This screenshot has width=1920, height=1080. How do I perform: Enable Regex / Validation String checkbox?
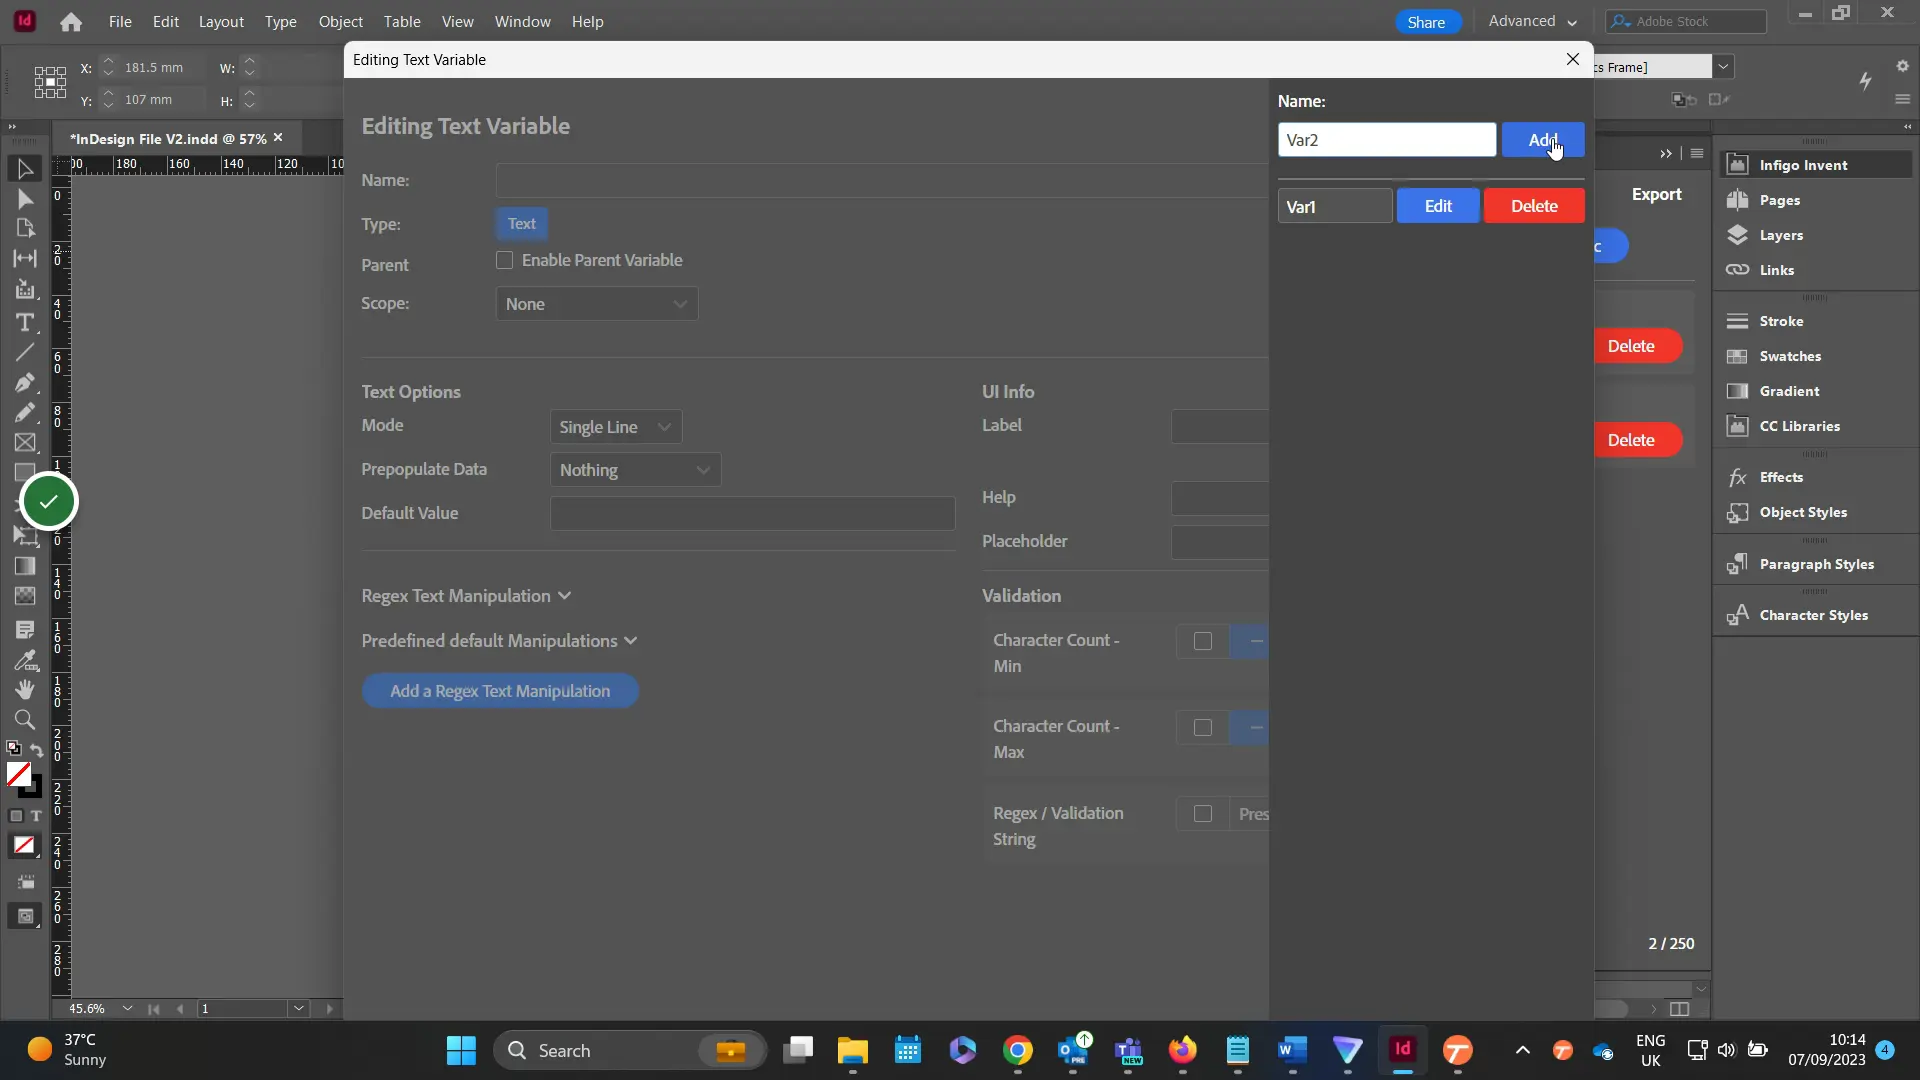click(x=1203, y=814)
